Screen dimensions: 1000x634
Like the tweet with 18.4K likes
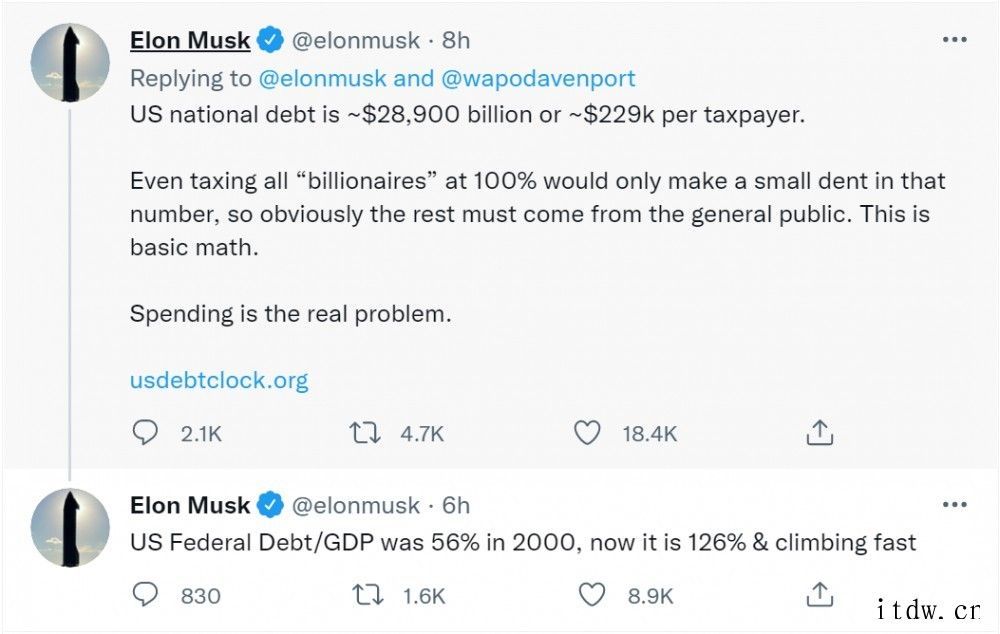point(587,433)
